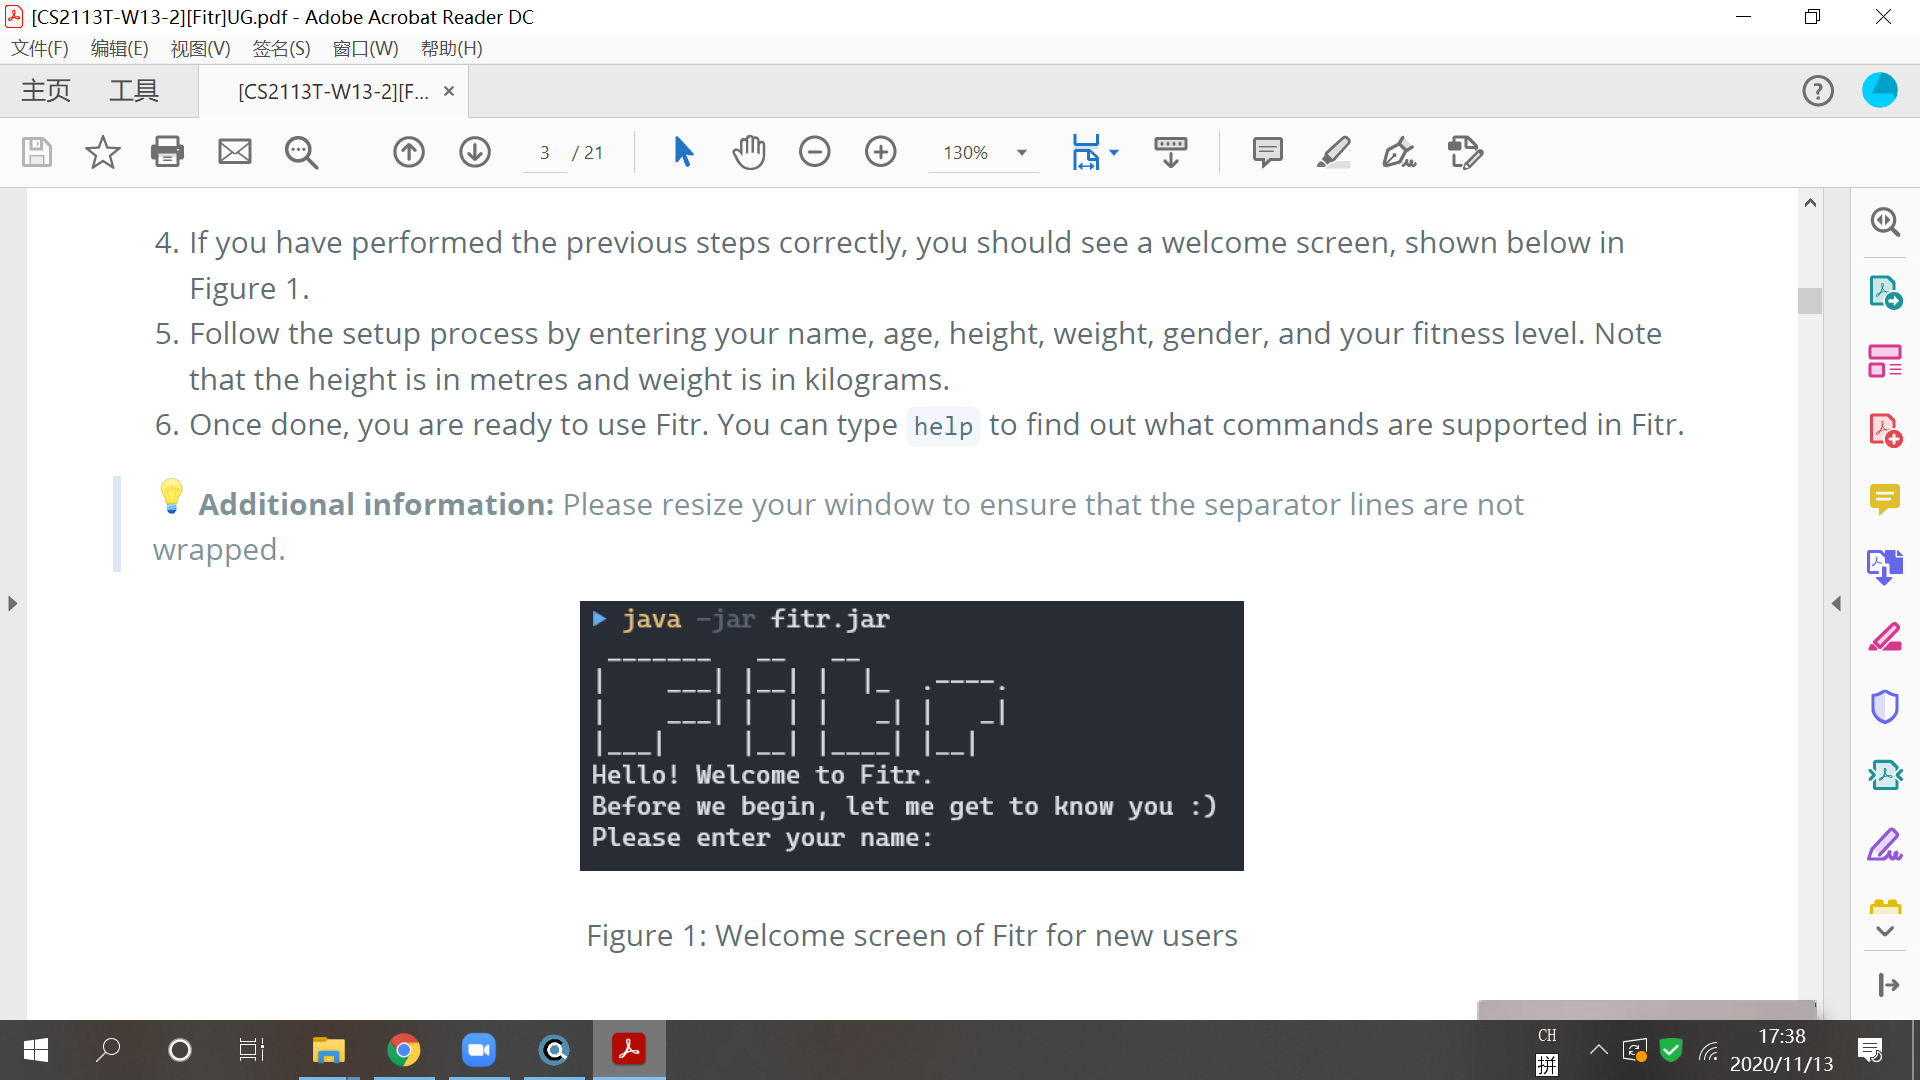Activate the selection arrow tool
This screenshot has height=1080, width=1920.
click(683, 152)
